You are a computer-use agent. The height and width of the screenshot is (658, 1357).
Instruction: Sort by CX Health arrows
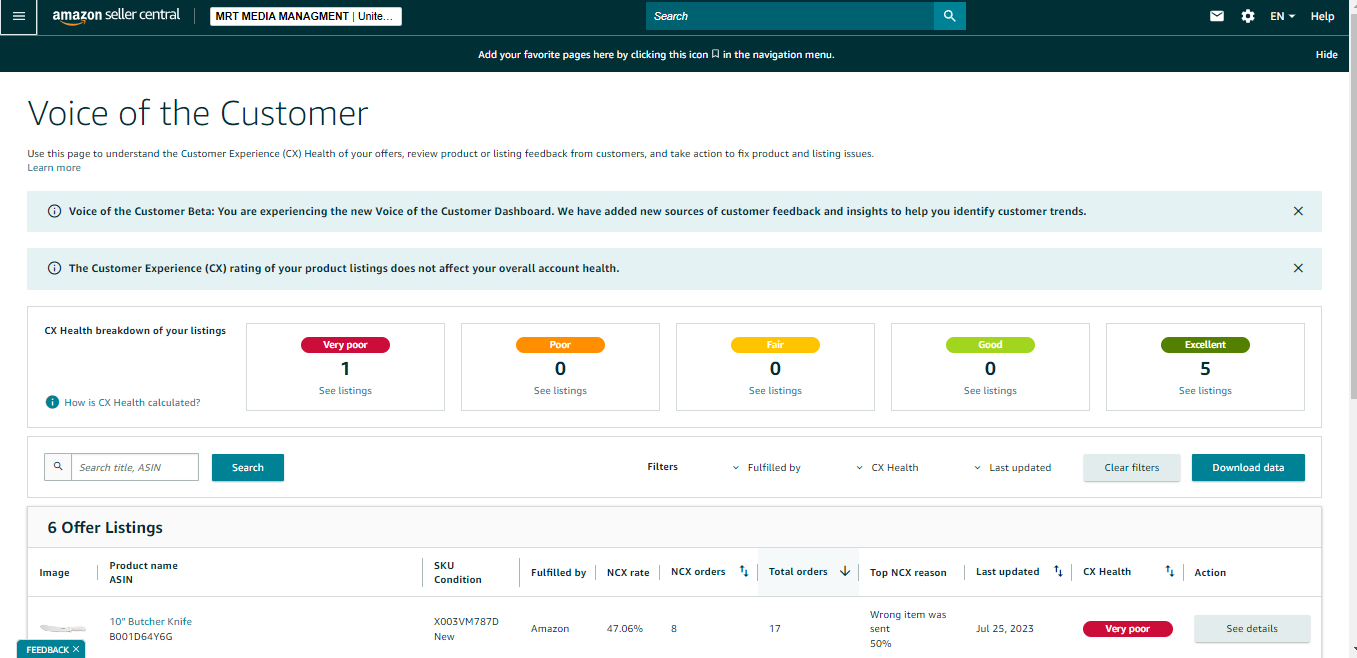(1169, 571)
